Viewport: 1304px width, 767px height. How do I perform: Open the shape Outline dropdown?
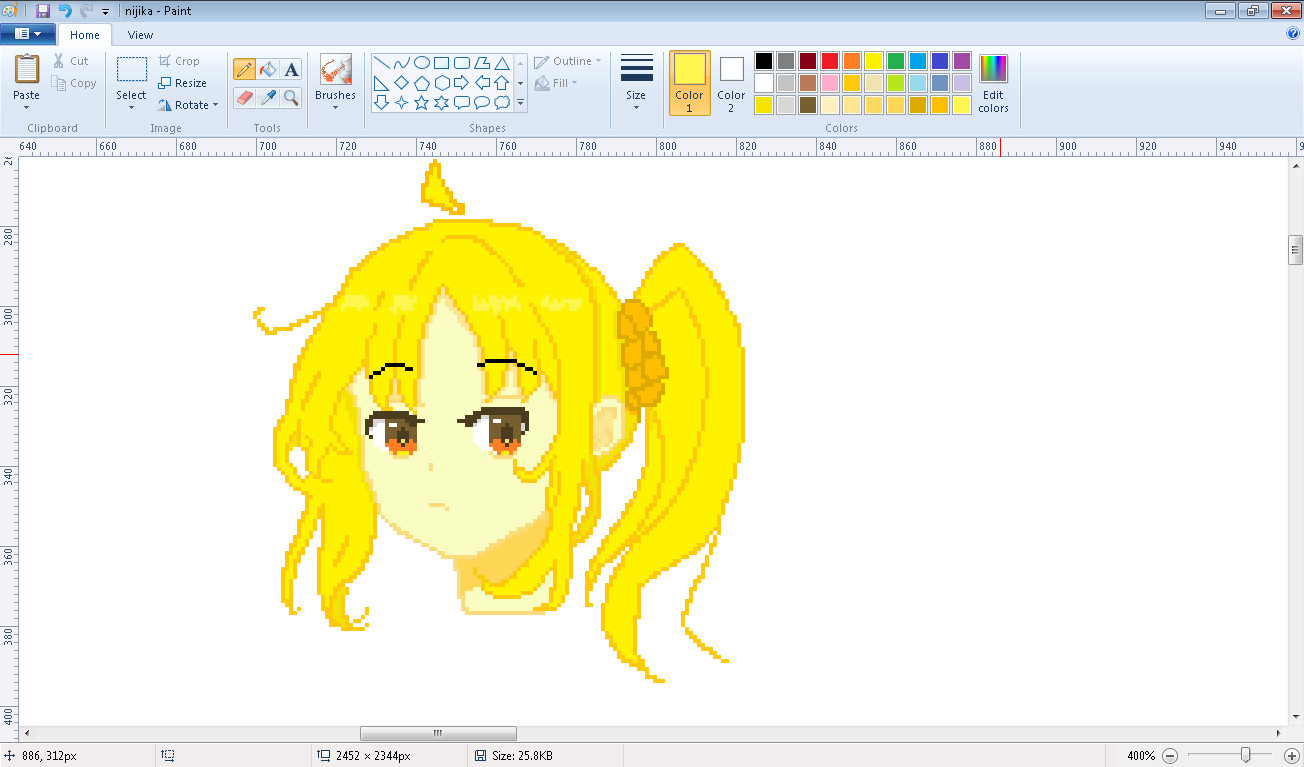pos(568,61)
